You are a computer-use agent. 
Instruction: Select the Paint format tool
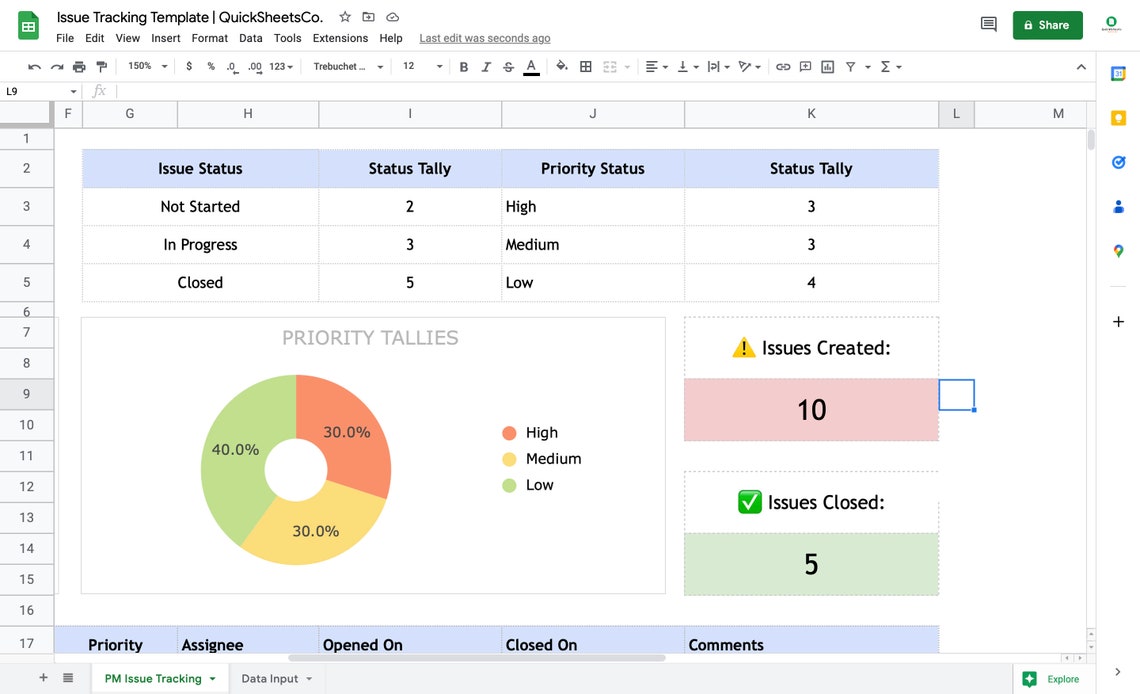pos(102,67)
